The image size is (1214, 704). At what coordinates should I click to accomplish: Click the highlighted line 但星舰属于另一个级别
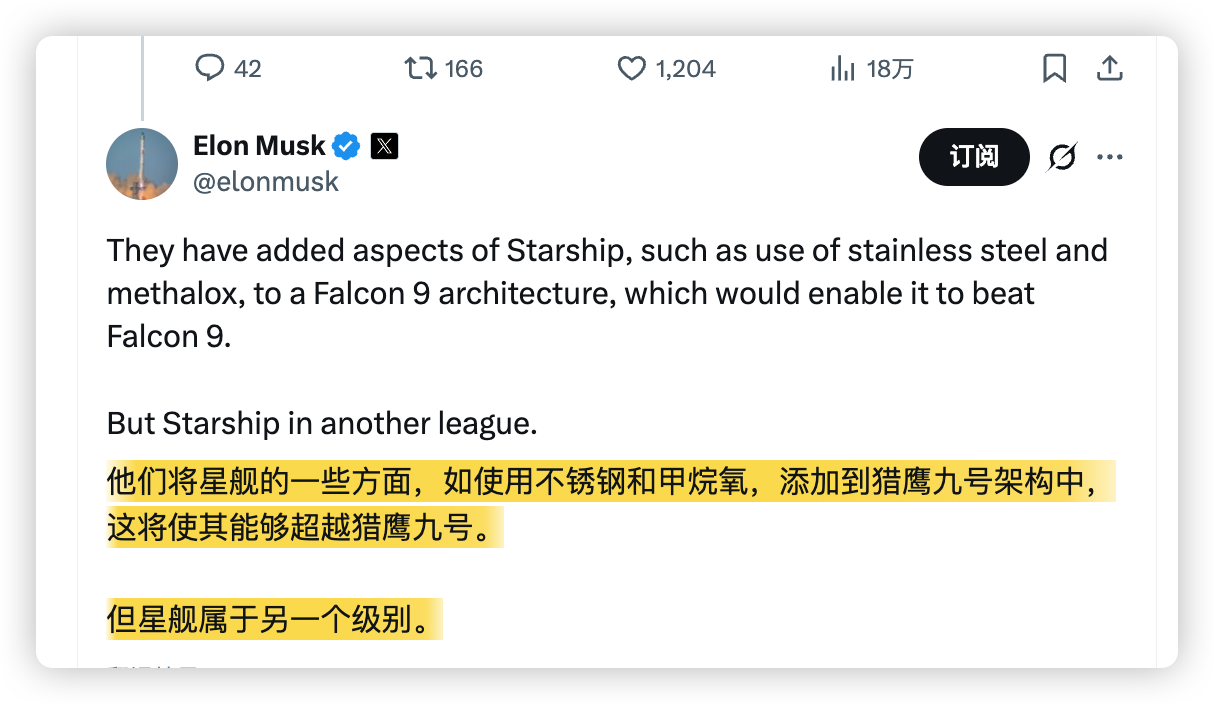273,619
